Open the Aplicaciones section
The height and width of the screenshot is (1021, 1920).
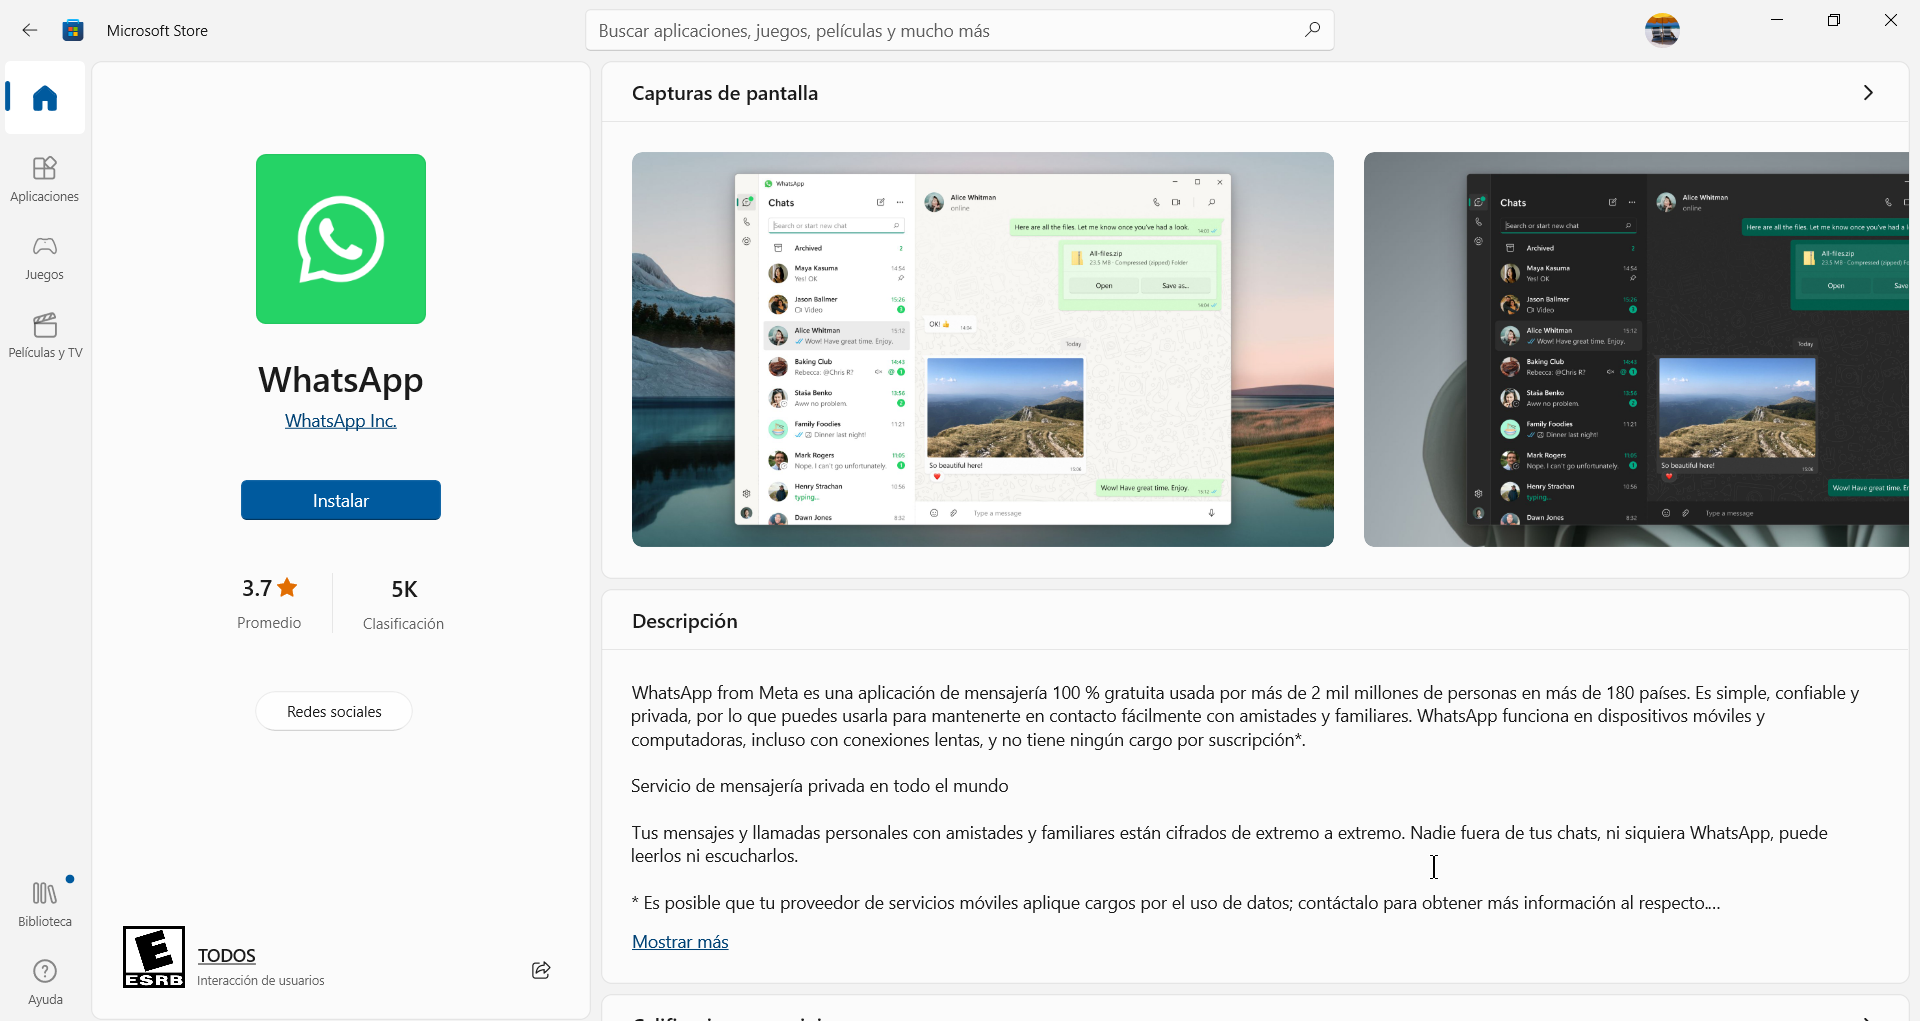coord(45,179)
